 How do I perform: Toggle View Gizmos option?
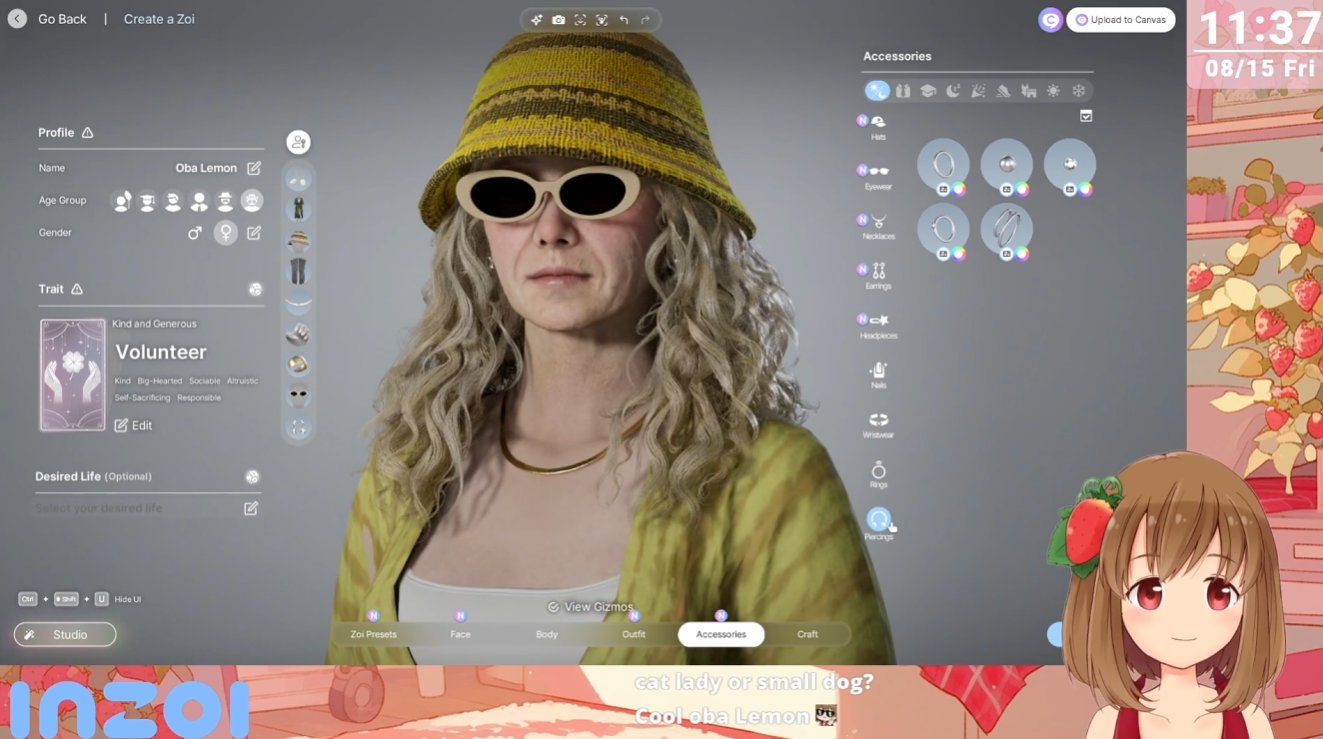pyautogui.click(x=590, y=607)
